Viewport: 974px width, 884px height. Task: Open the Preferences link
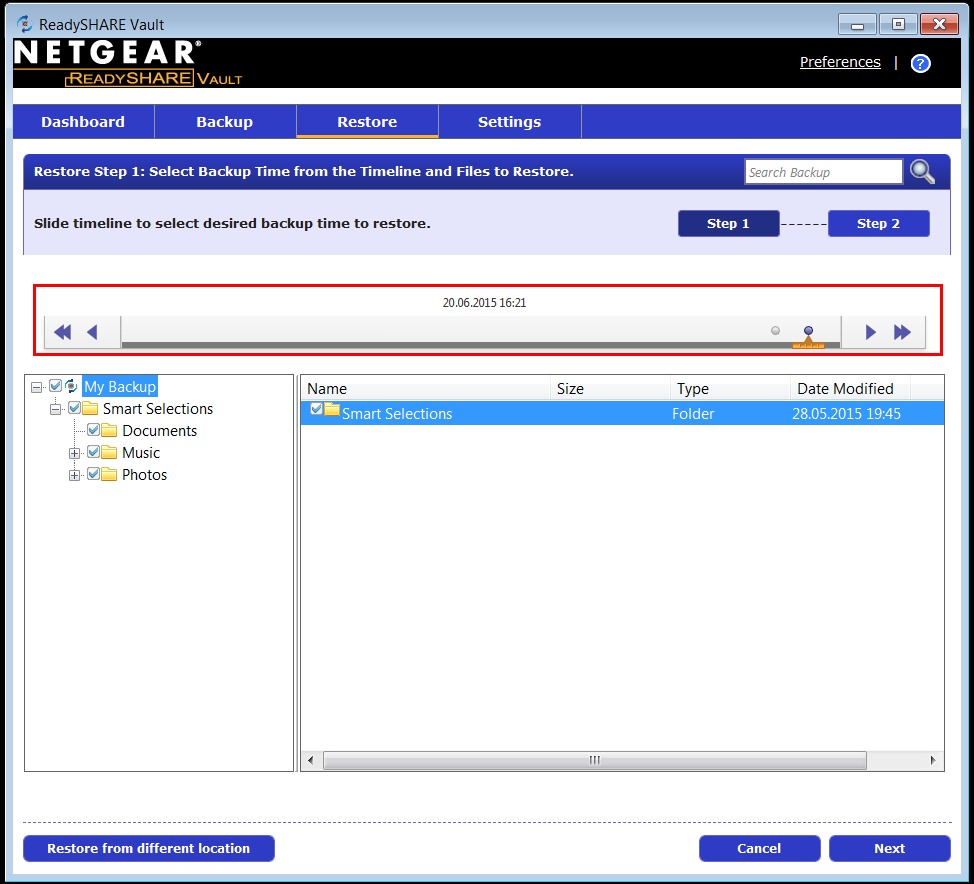click(x=840, y=62)
